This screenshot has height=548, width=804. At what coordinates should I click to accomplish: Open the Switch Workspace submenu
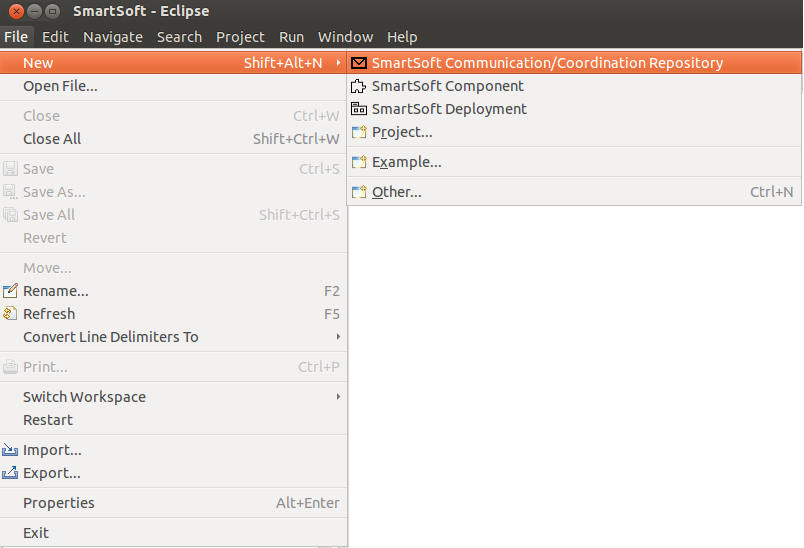coord(173,397)
